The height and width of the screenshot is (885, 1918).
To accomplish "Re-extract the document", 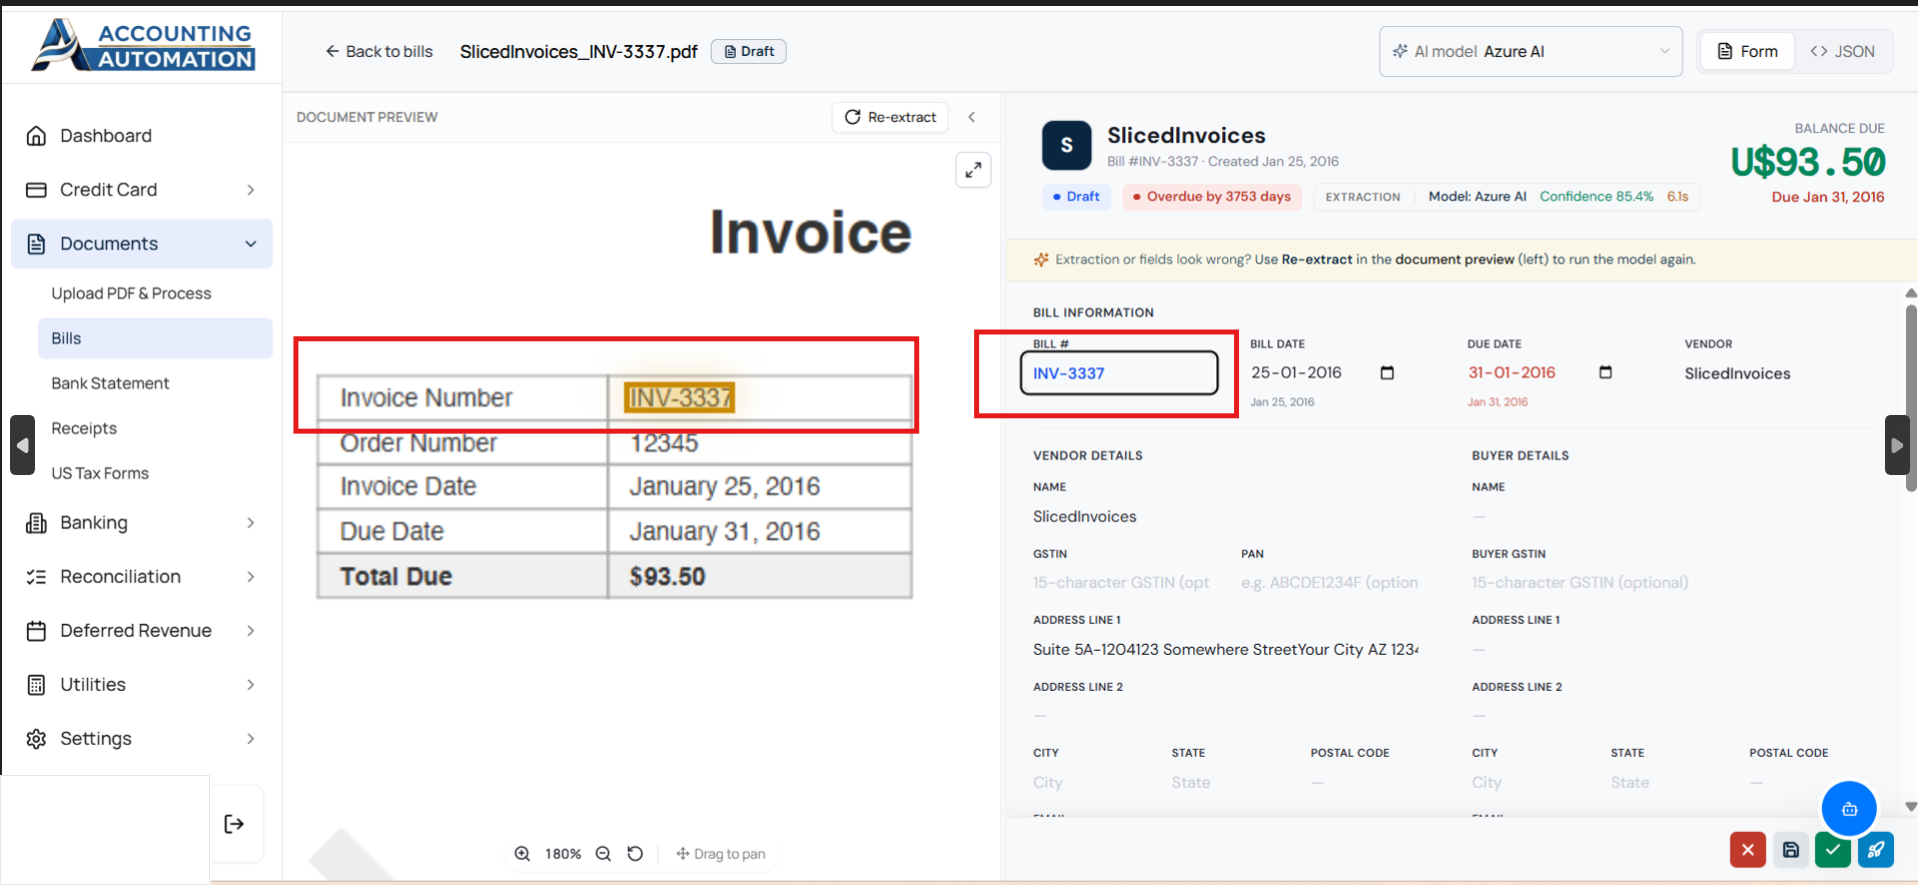I will pyautogui.click(x=890, y=117).
